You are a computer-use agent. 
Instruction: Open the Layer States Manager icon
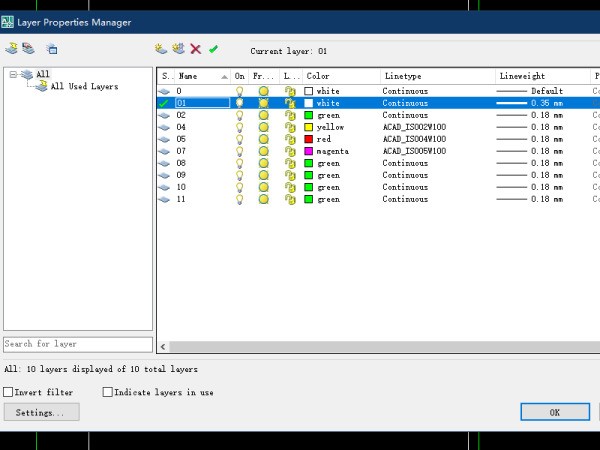pyautogui.click(x=52, y=48)
